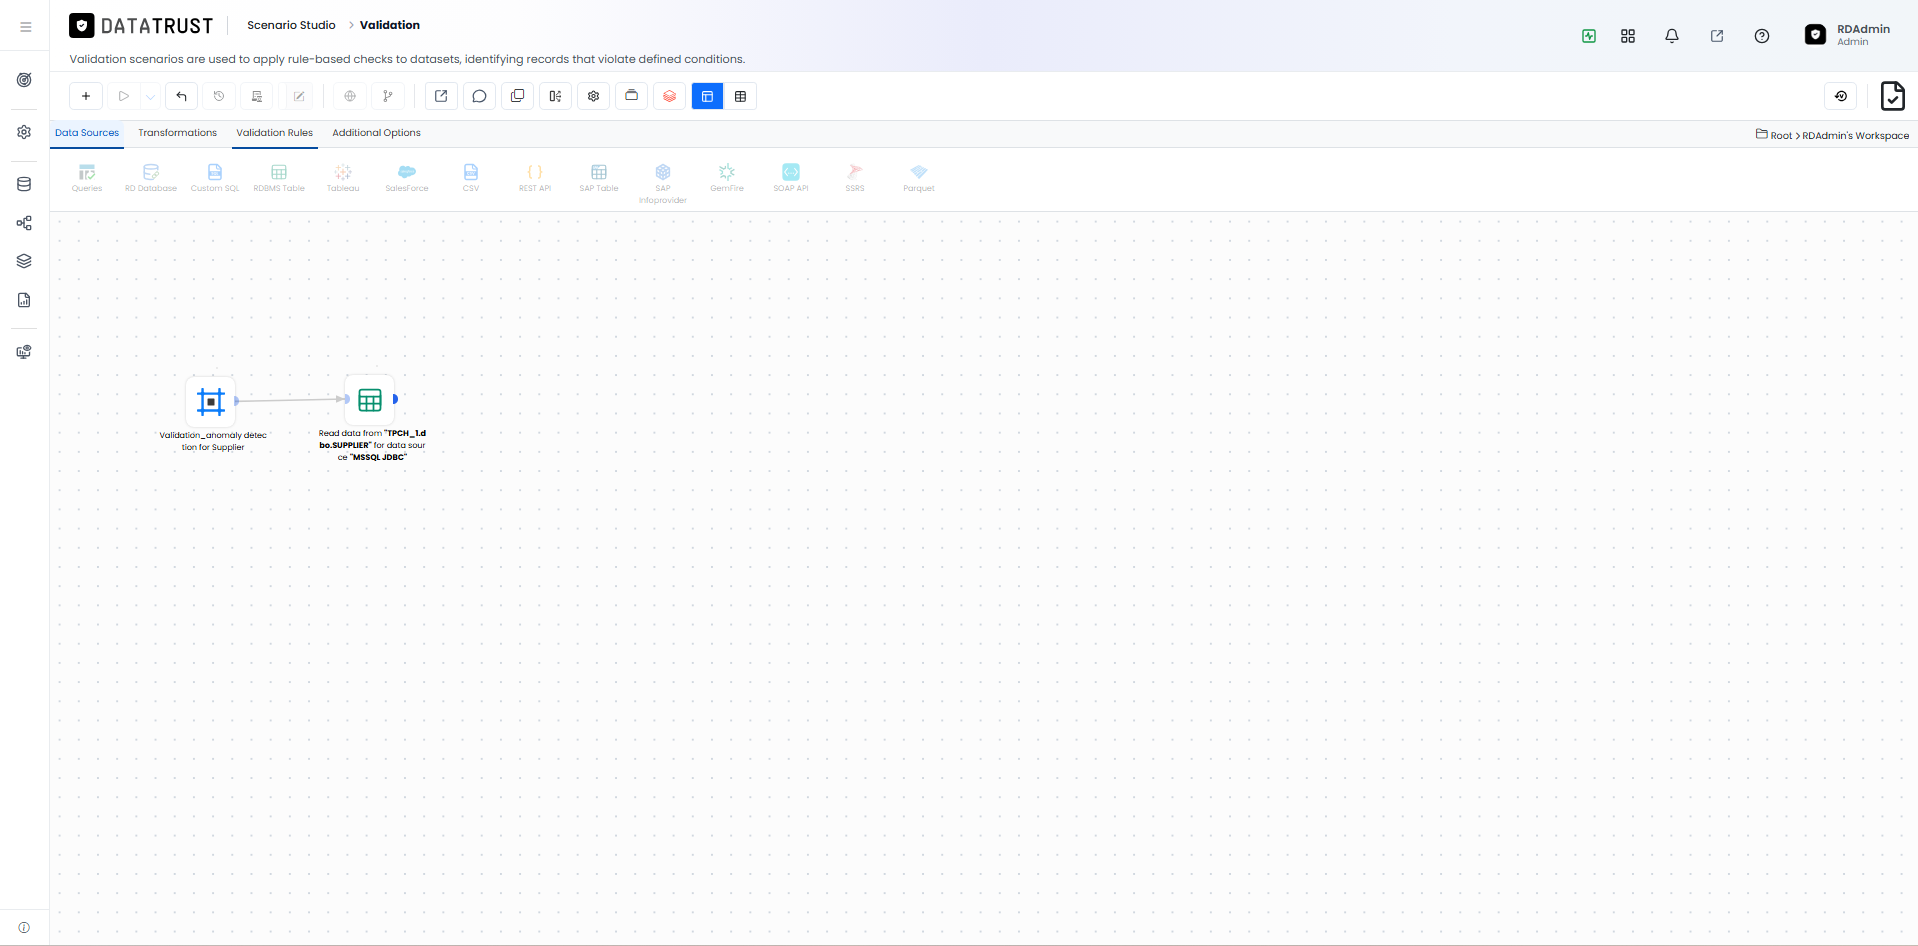
Task: Select the SalesForce data source
Action: (x=407, y=178)
